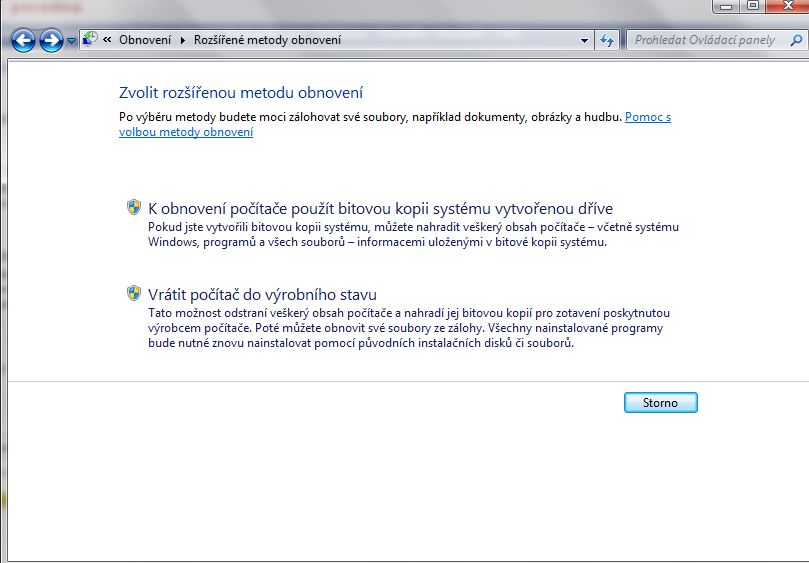Open the recent pages dropdown arrow
809x563 pixels.
point(72,41)
